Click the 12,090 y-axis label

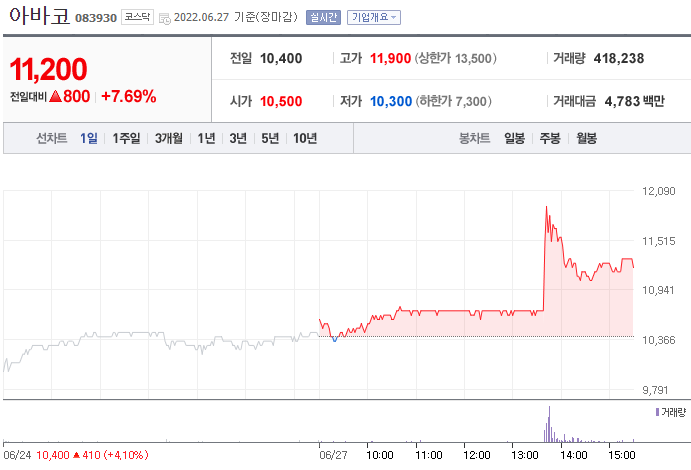coord(658,191)
